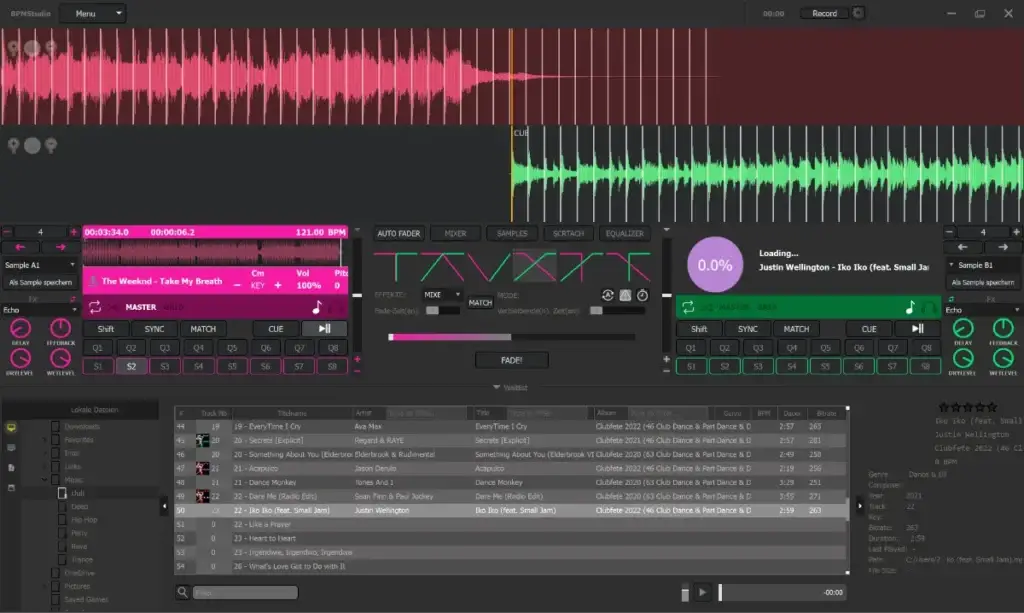The image size is (1024, 613).
Task: Expand the Music folder in tree
Action: pyautogui.click(x=44, y=480)
